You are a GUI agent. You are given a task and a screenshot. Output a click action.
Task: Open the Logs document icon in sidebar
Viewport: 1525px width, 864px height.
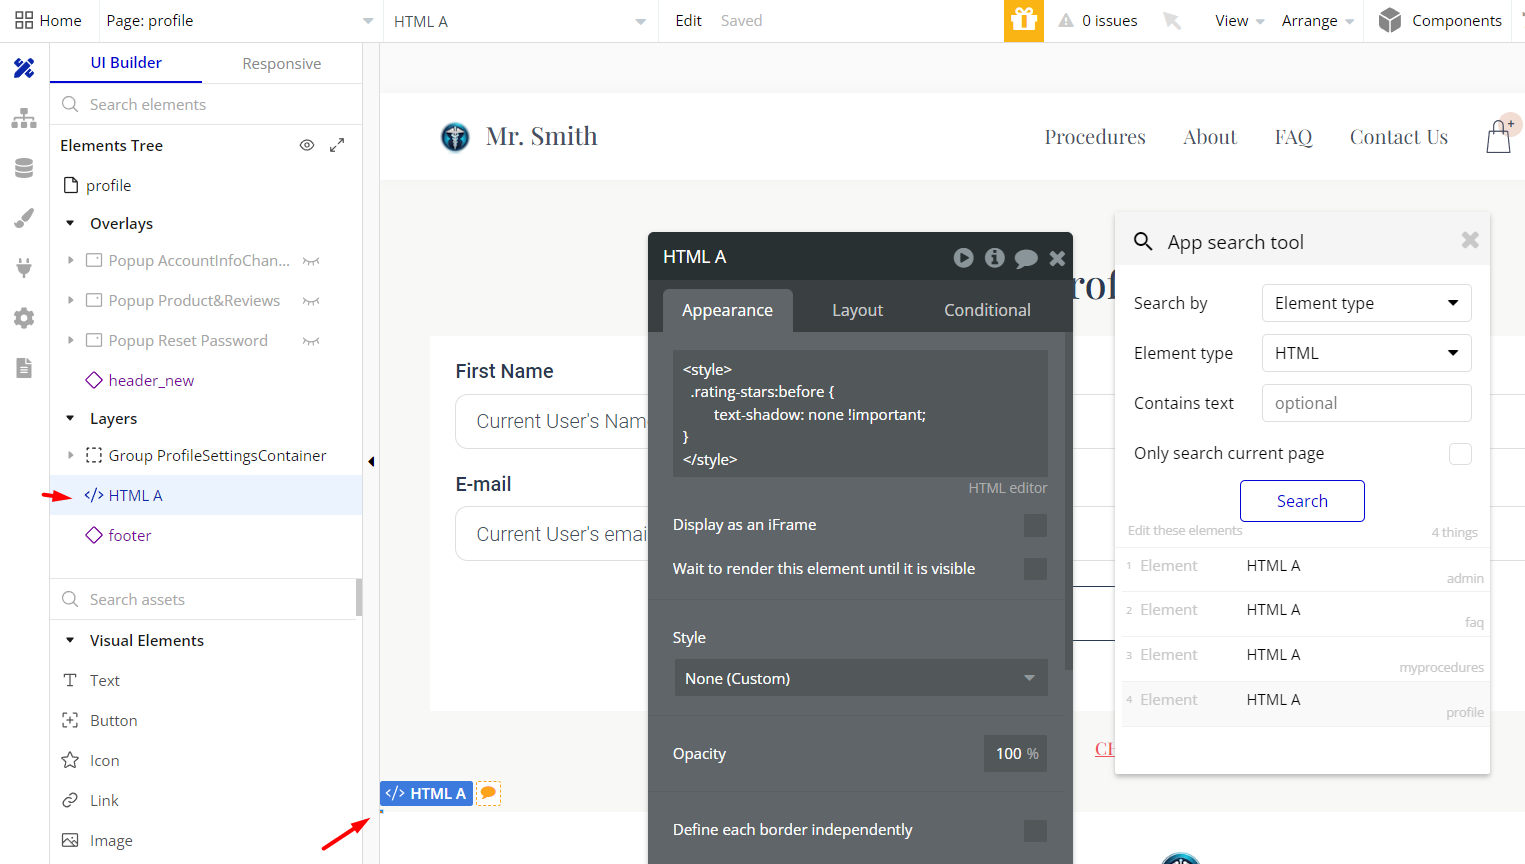[x=24, y=368]
